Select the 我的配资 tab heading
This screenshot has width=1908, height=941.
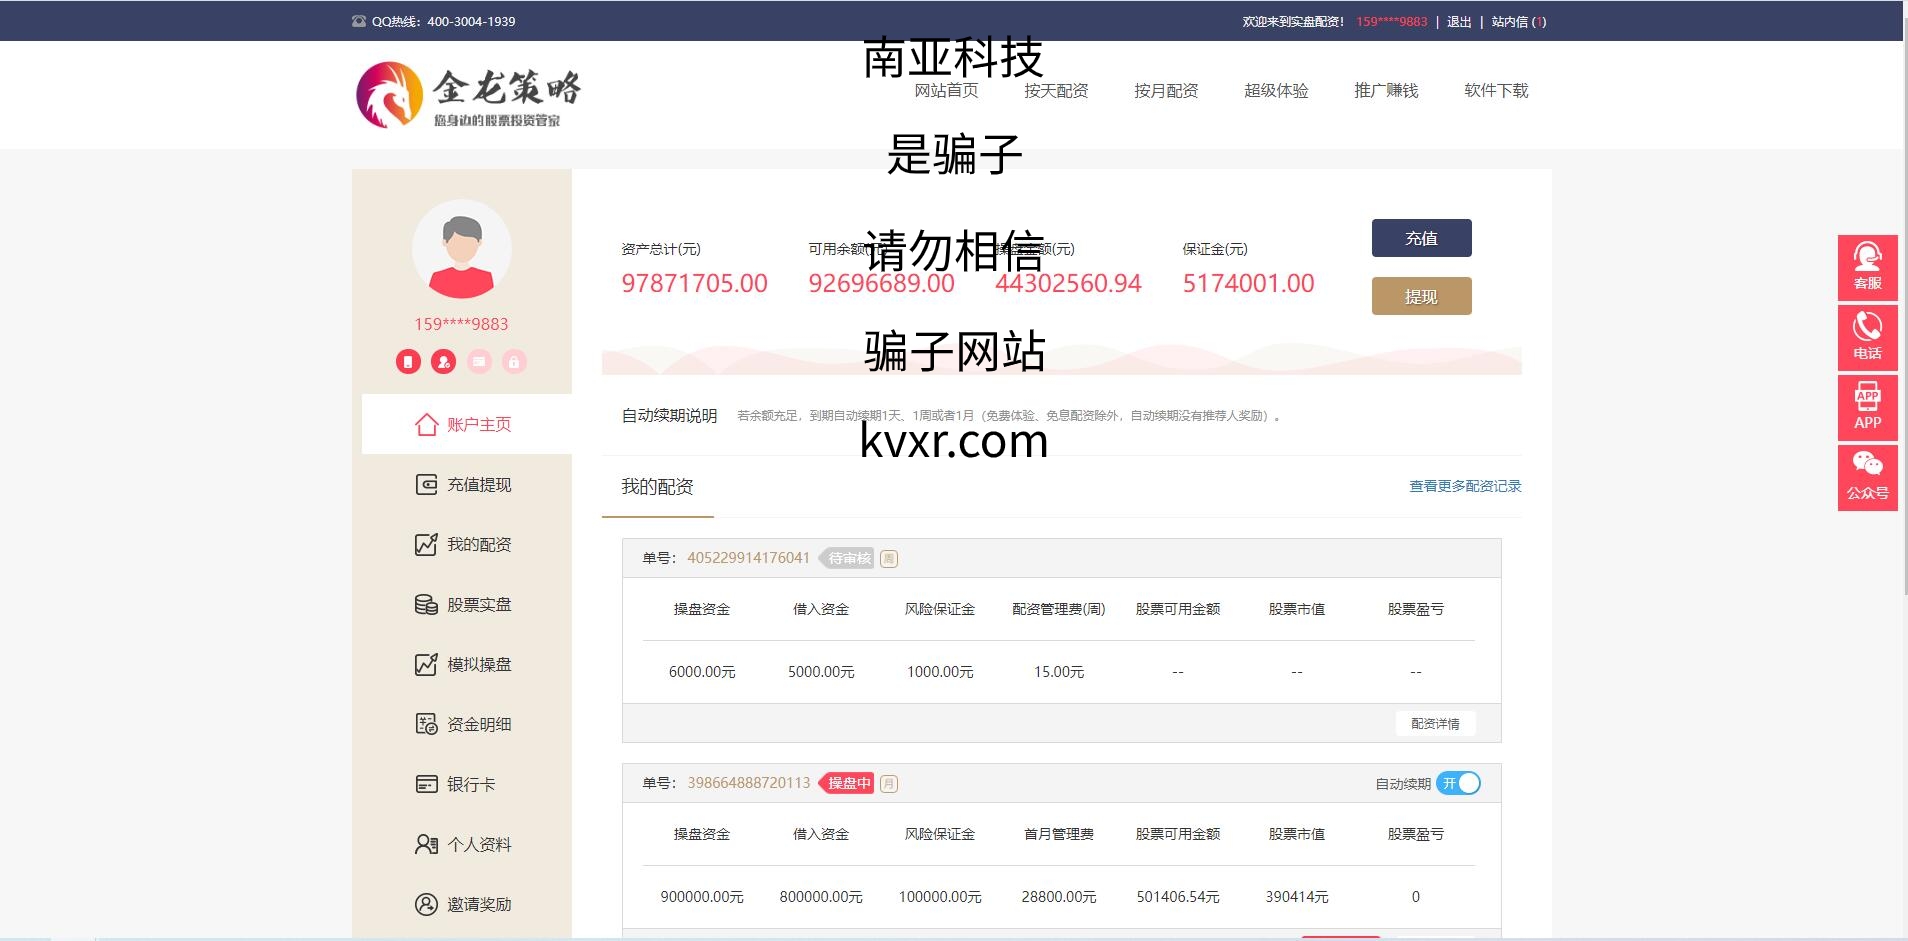click(x=657, y=487)
